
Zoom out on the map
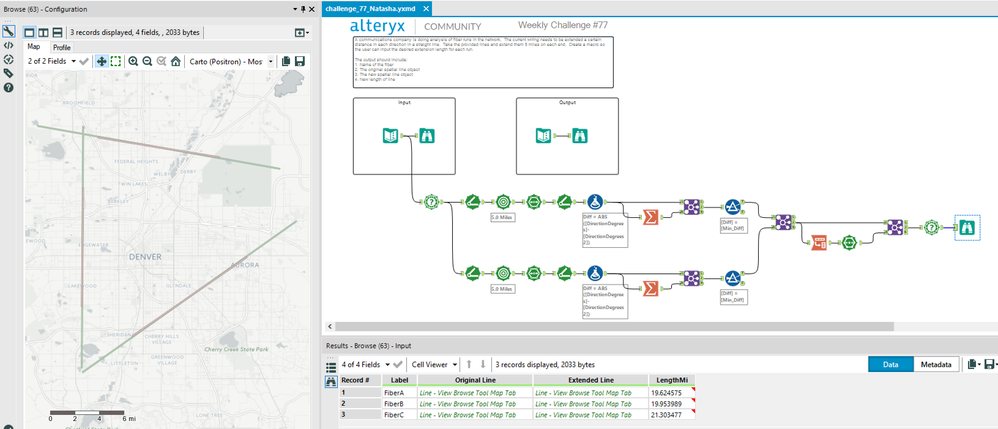(147, 61)
